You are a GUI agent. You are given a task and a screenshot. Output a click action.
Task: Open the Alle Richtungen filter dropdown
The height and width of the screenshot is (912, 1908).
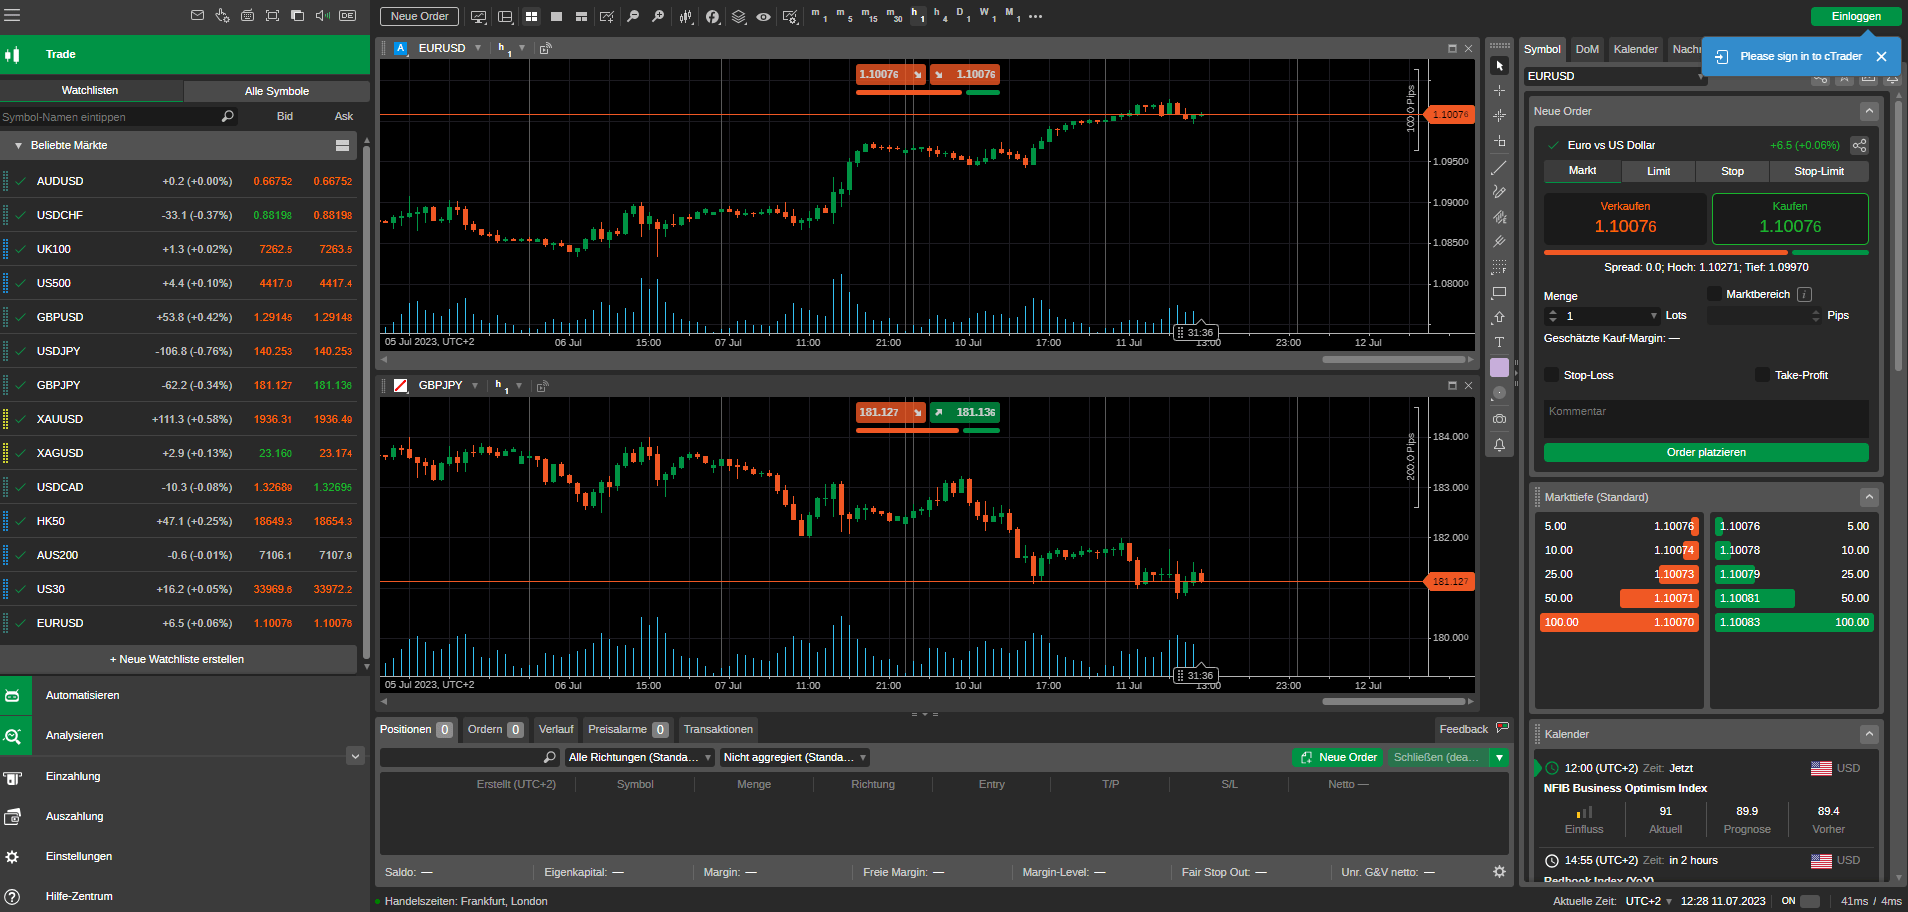point(640,758)
